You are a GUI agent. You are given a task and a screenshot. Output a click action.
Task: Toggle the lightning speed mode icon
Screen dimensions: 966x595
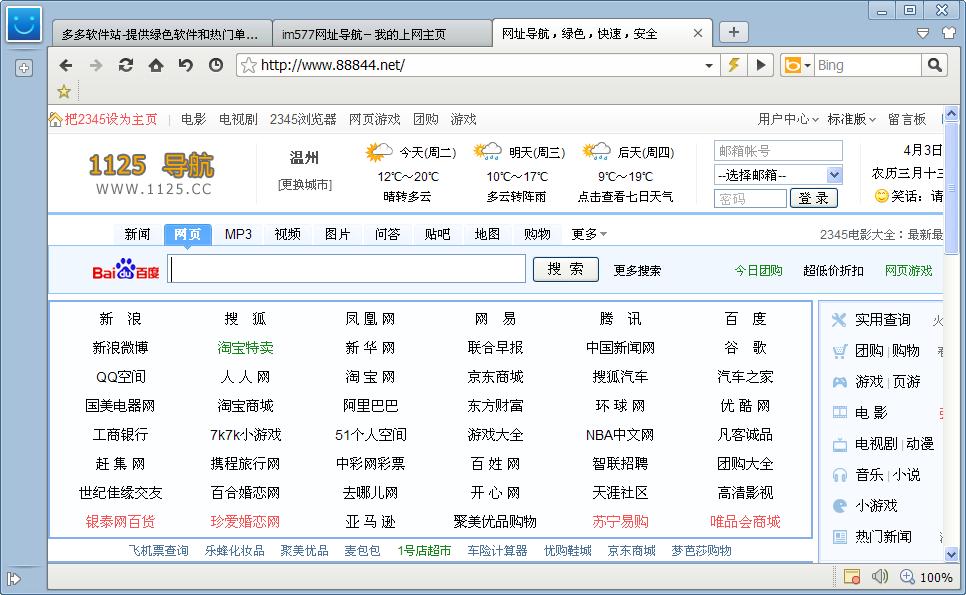click(x=734, y=65)
